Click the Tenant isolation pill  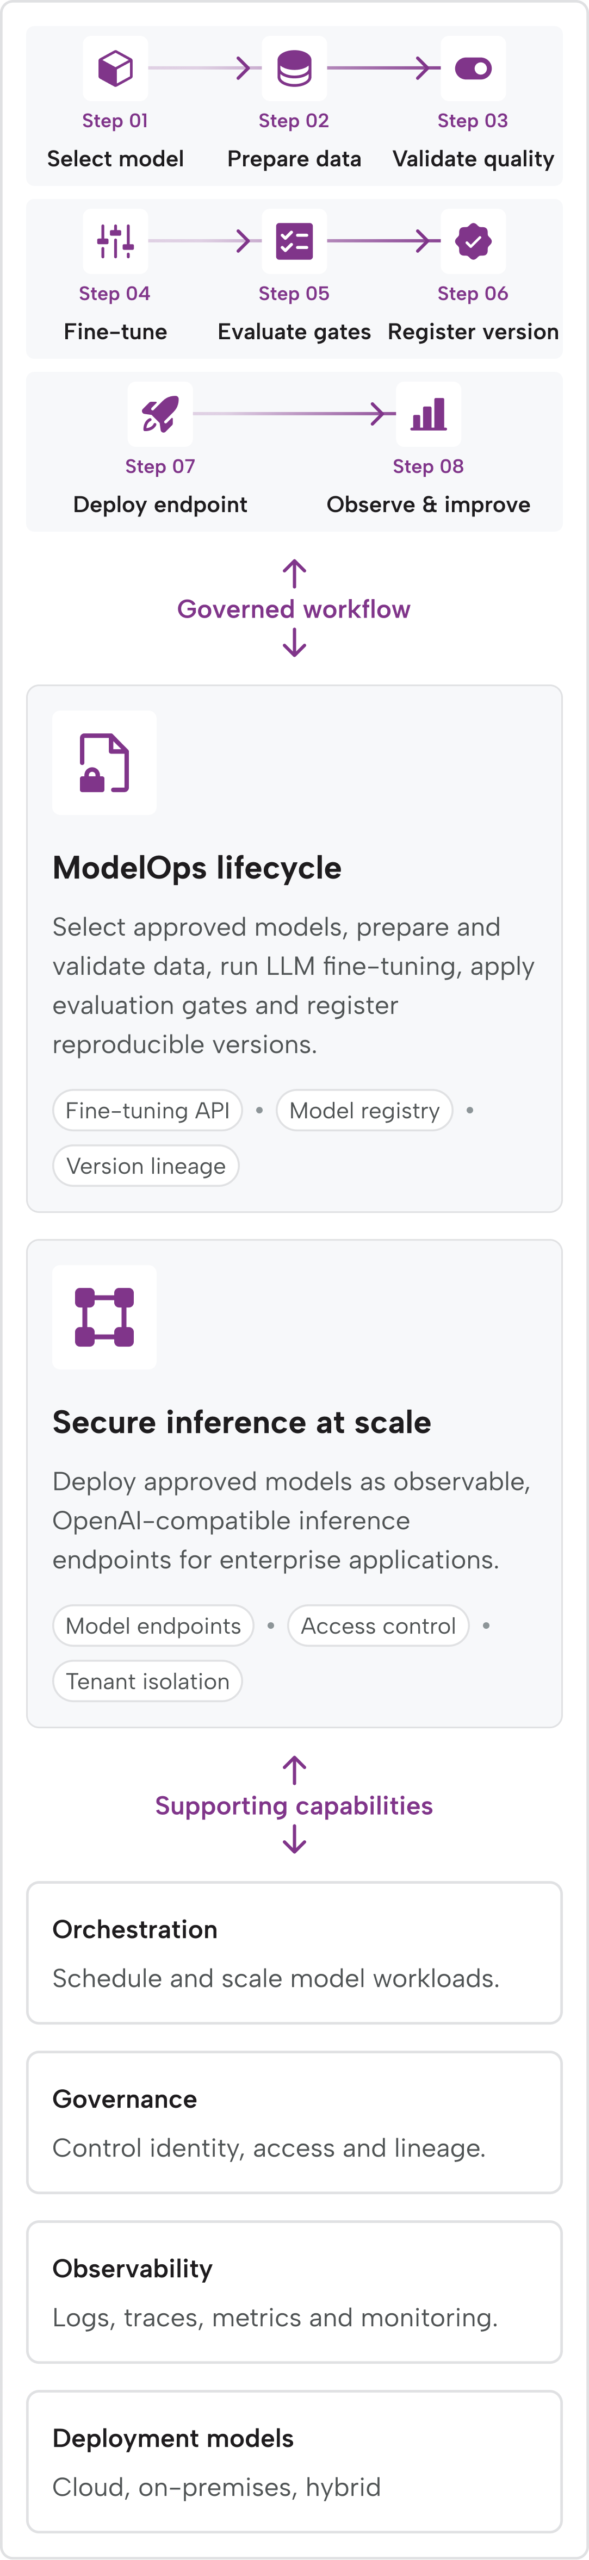pos(147,1681)
